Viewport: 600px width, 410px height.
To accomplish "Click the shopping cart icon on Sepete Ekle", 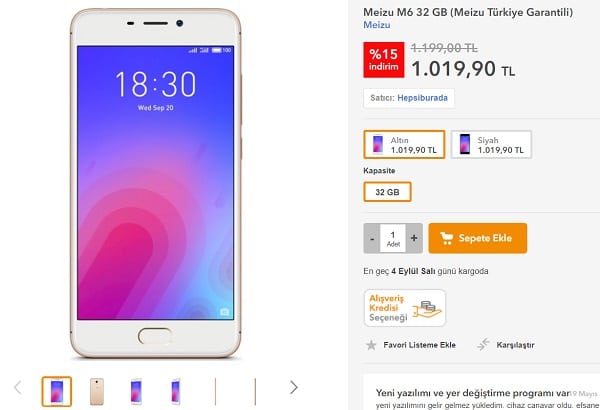I will [446, 238].
